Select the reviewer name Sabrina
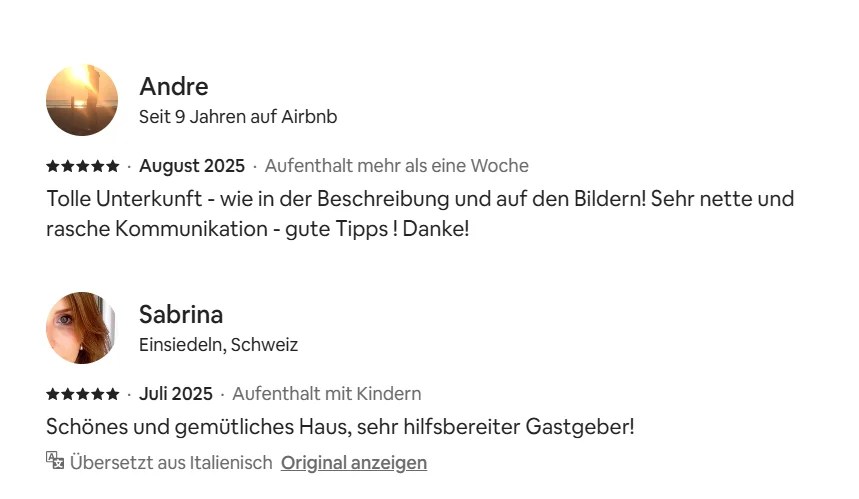Viewport: 859px width, 499px height. pyautogui.click(x=181, y=314)
